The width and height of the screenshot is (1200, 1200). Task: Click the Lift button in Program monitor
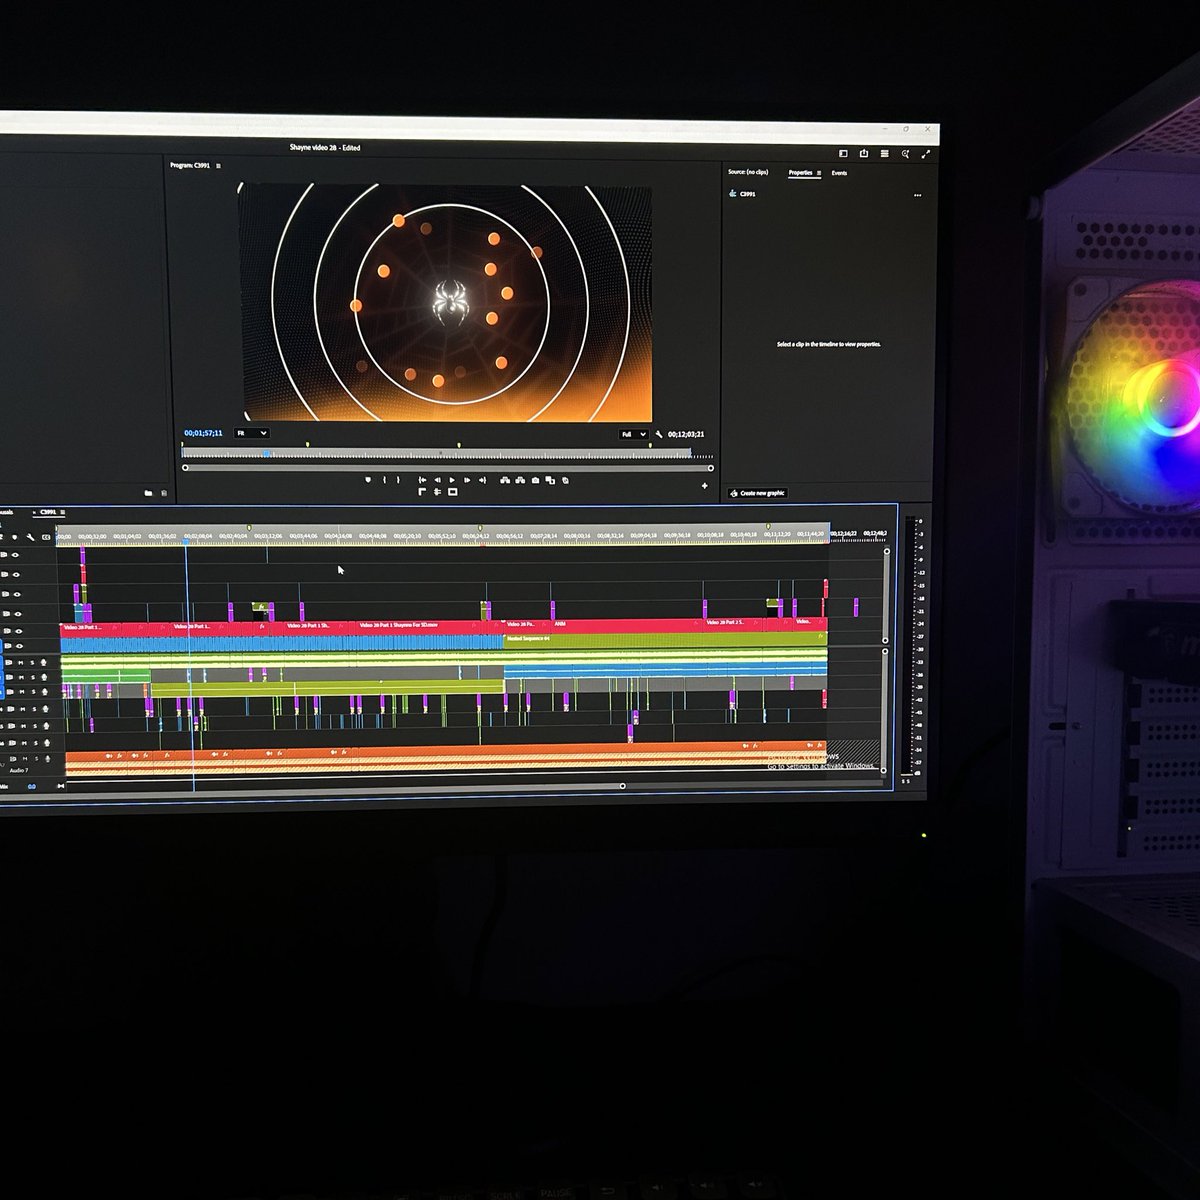click(x=505, y=481)
